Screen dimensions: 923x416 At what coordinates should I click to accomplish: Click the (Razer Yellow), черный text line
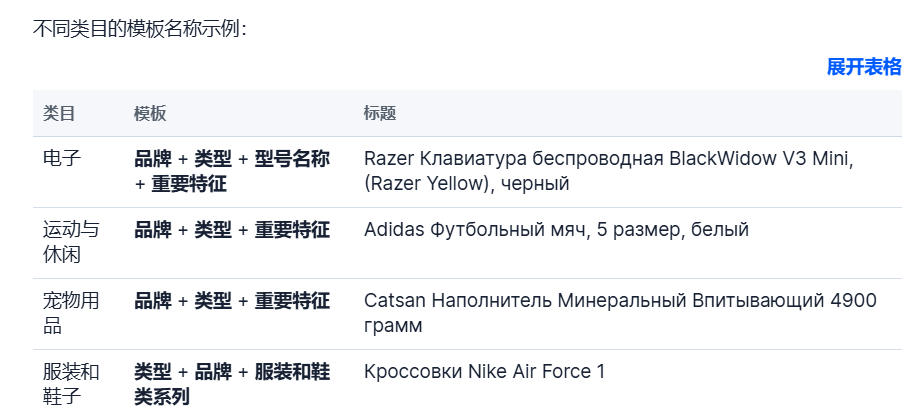click(466, 184)
